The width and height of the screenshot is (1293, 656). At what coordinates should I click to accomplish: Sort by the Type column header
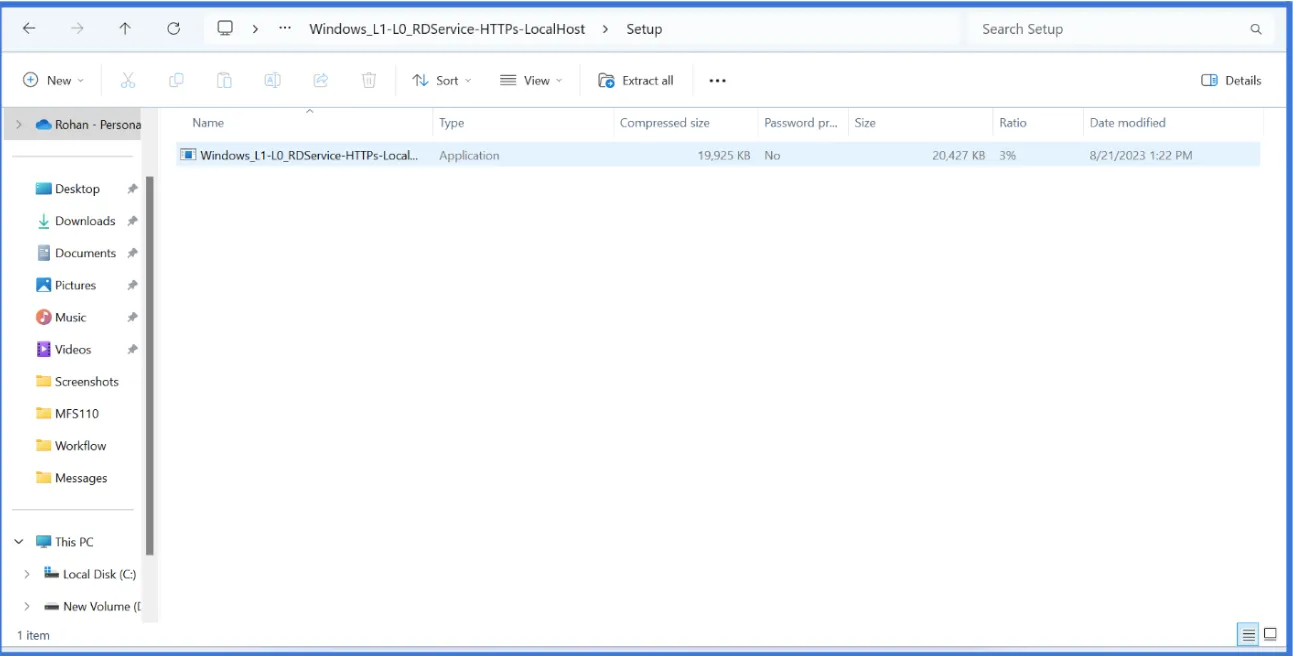452,122
